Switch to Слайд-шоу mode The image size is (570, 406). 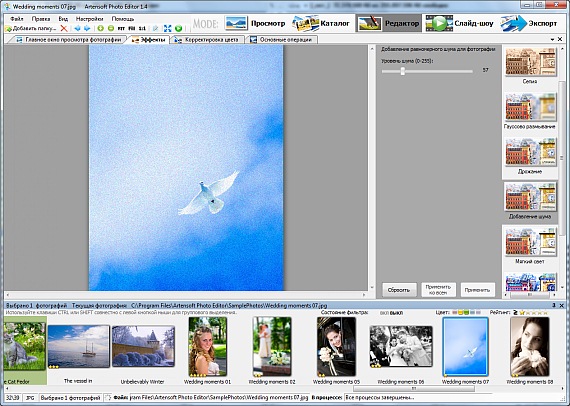click(x=459, y=23)
